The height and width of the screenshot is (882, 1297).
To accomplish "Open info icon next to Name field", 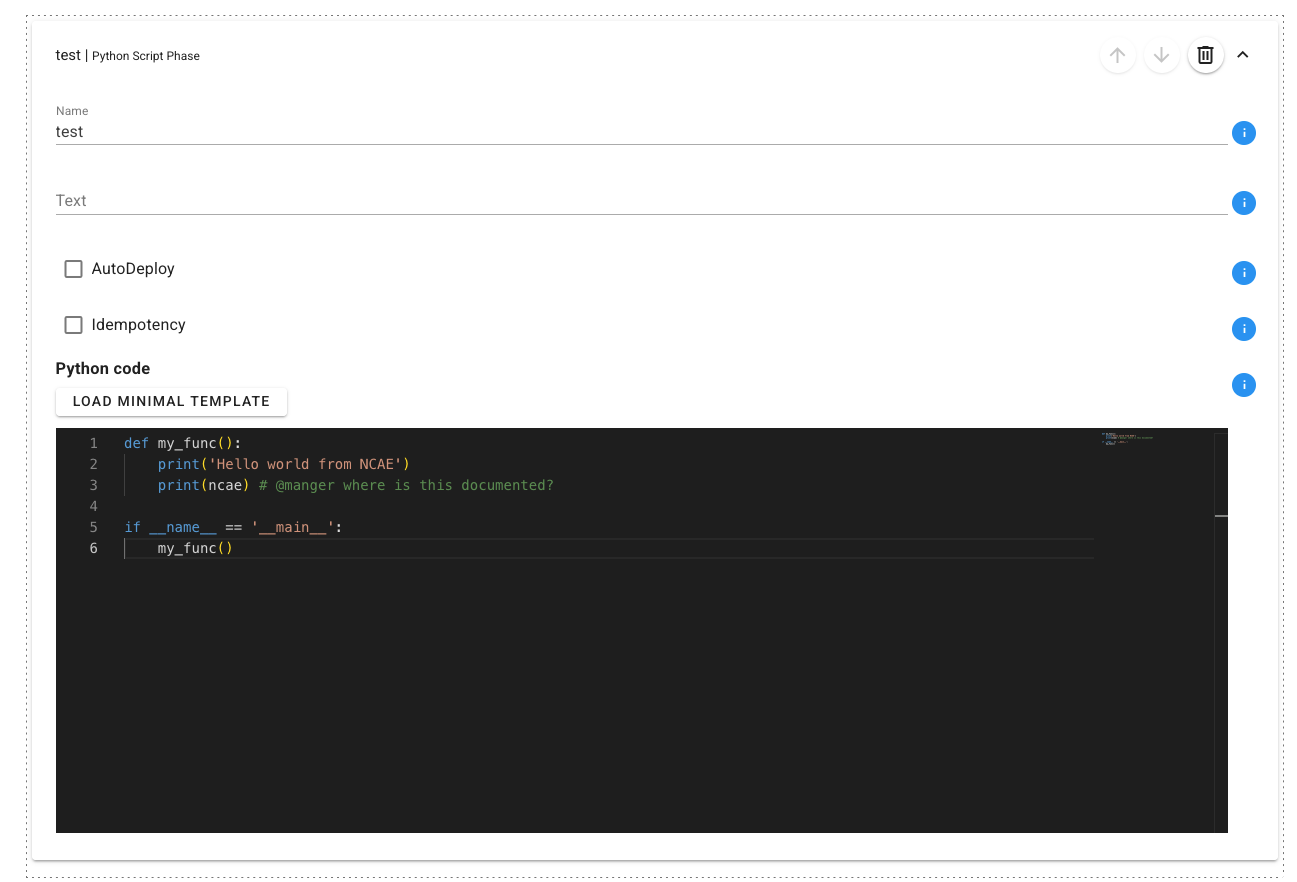I will coord(1243,133).
